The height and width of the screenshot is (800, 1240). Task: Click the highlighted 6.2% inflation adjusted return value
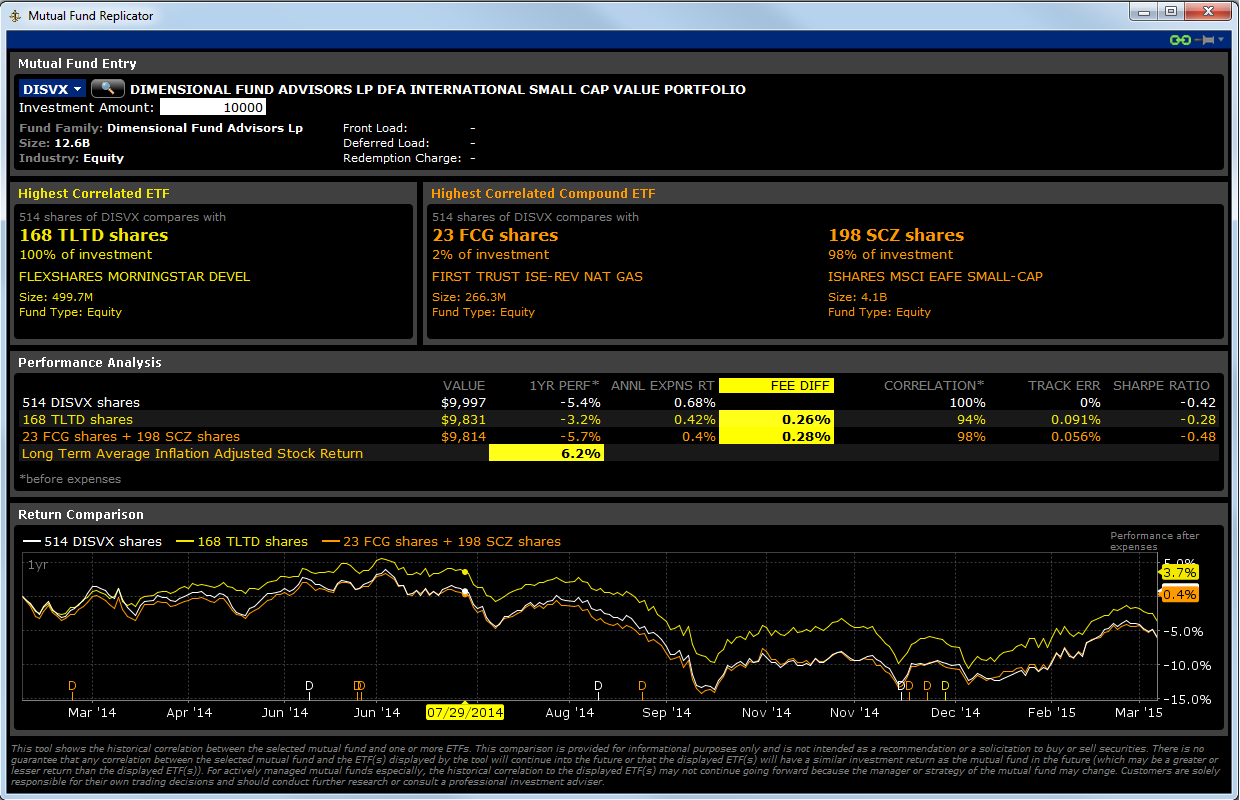point(546,454)
